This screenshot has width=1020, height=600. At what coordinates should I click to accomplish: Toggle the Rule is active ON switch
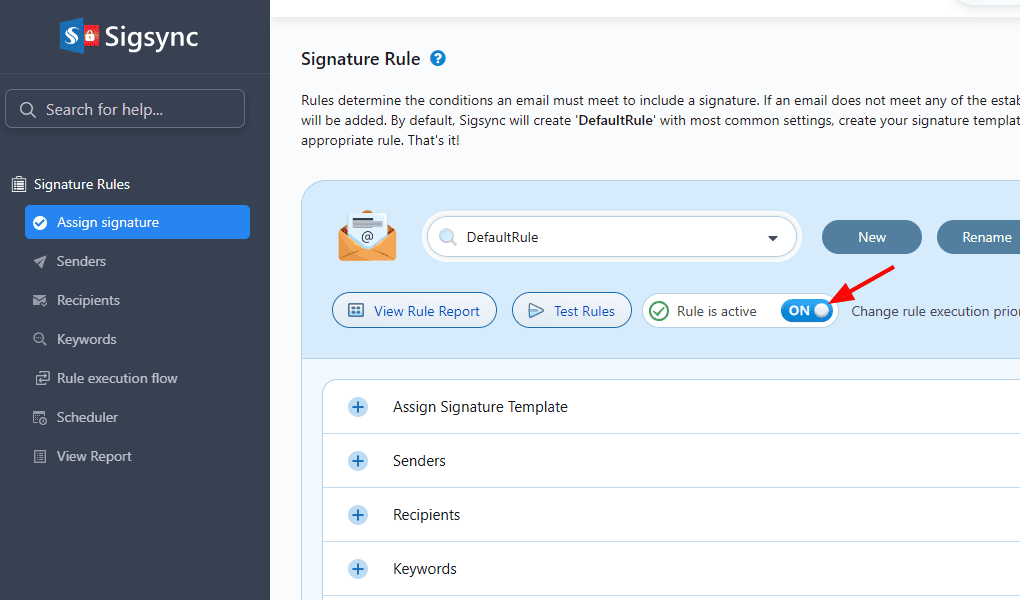click(x=807, y=311)
